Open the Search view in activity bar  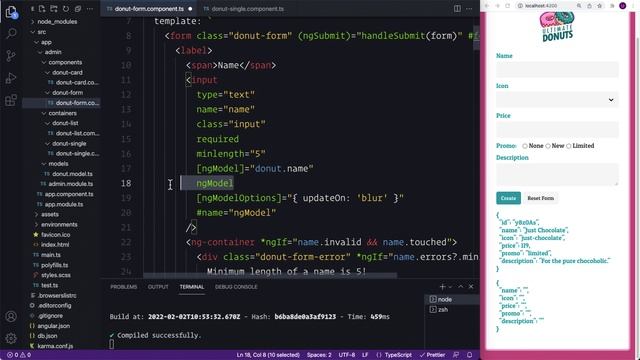11,33
